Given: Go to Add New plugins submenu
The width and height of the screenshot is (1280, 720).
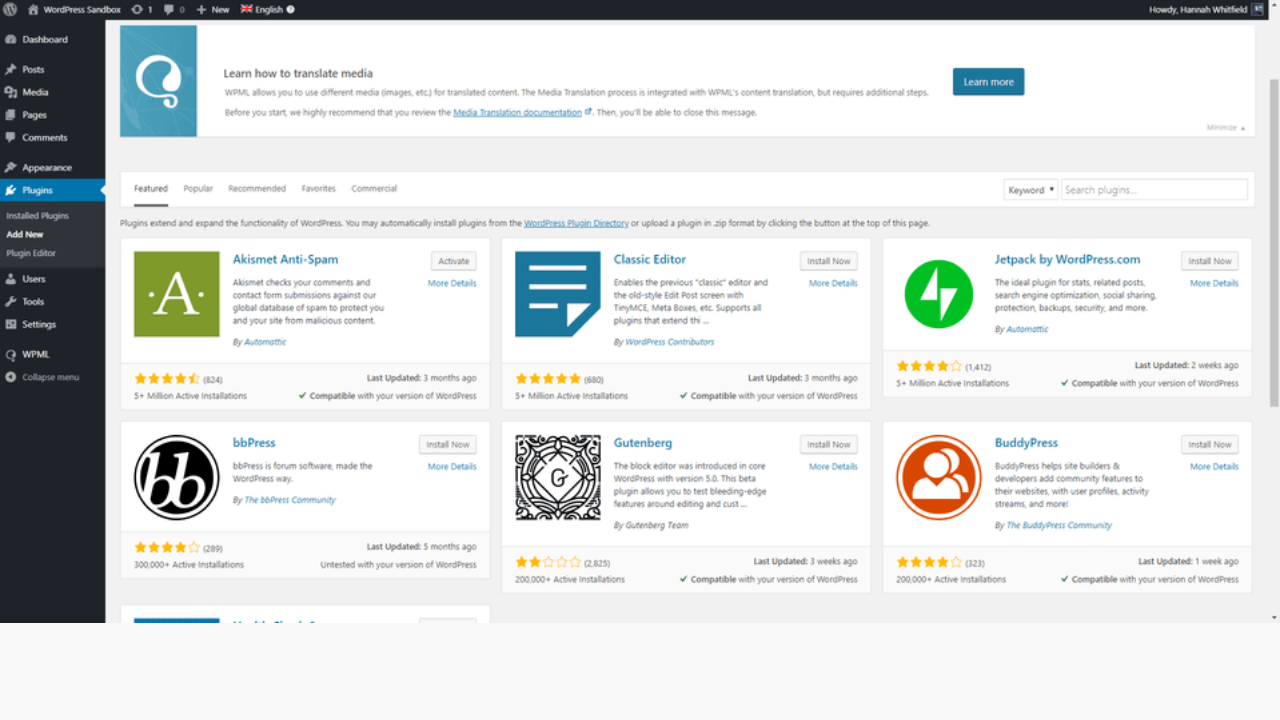Looking at the screenshot, I should tap(25, 234).
